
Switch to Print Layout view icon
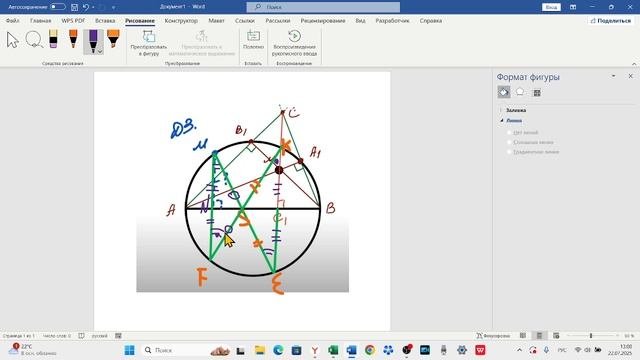539,336
